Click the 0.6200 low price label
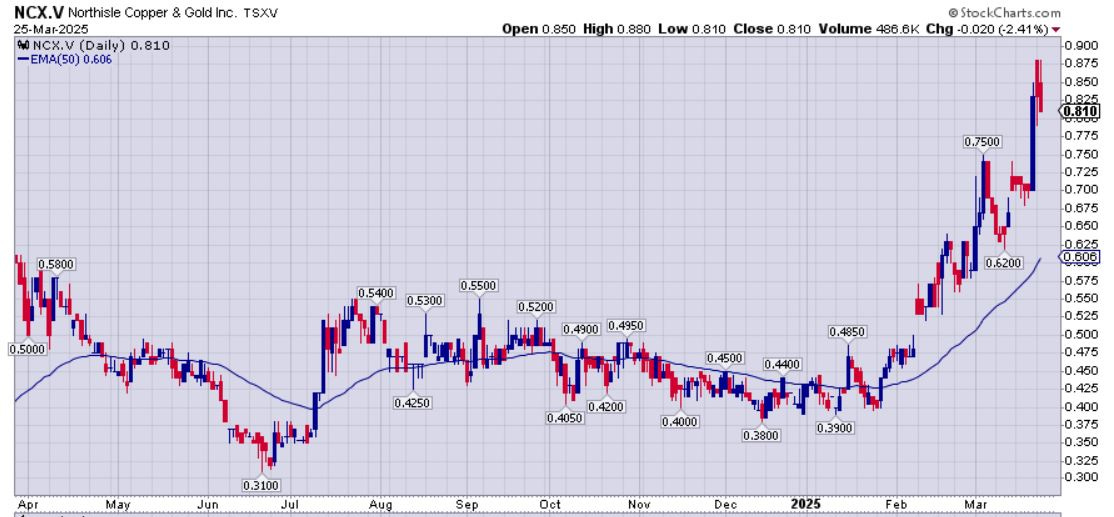 click(x=1004, y=263)
